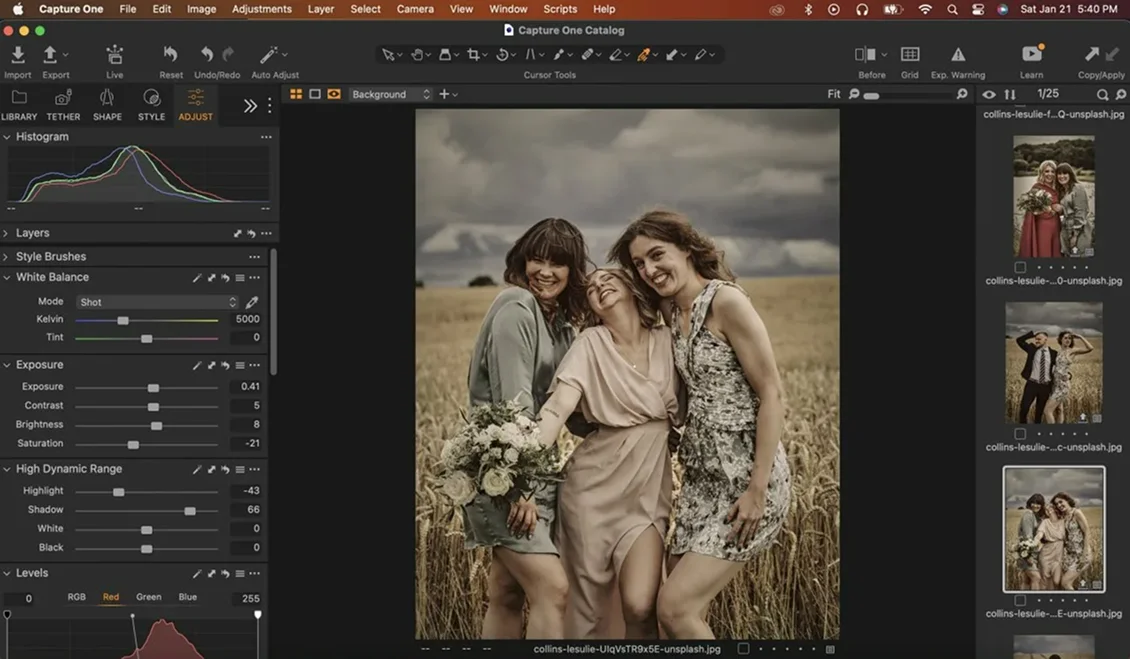1130x659 pixels.
Task: Collapse the White Balance panel
Action: pos(8,277)
